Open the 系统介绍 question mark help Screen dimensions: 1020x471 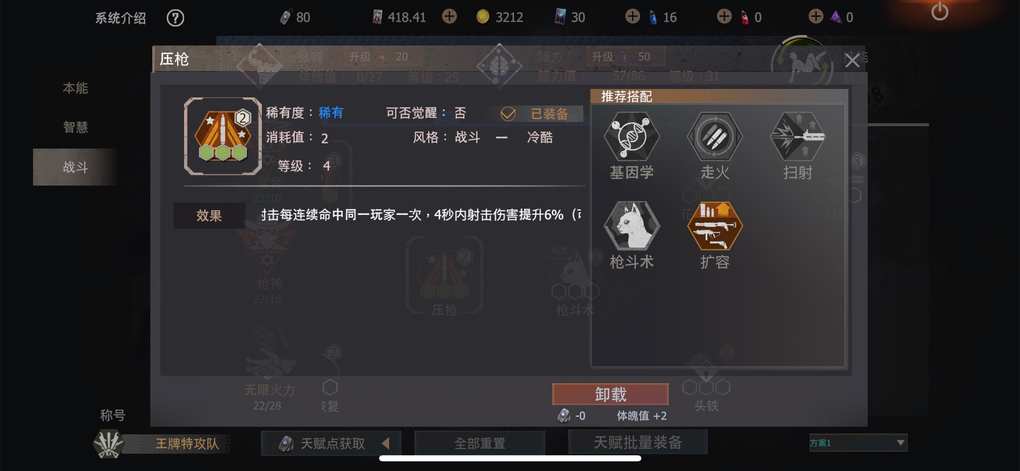click(x=175, y=18)
